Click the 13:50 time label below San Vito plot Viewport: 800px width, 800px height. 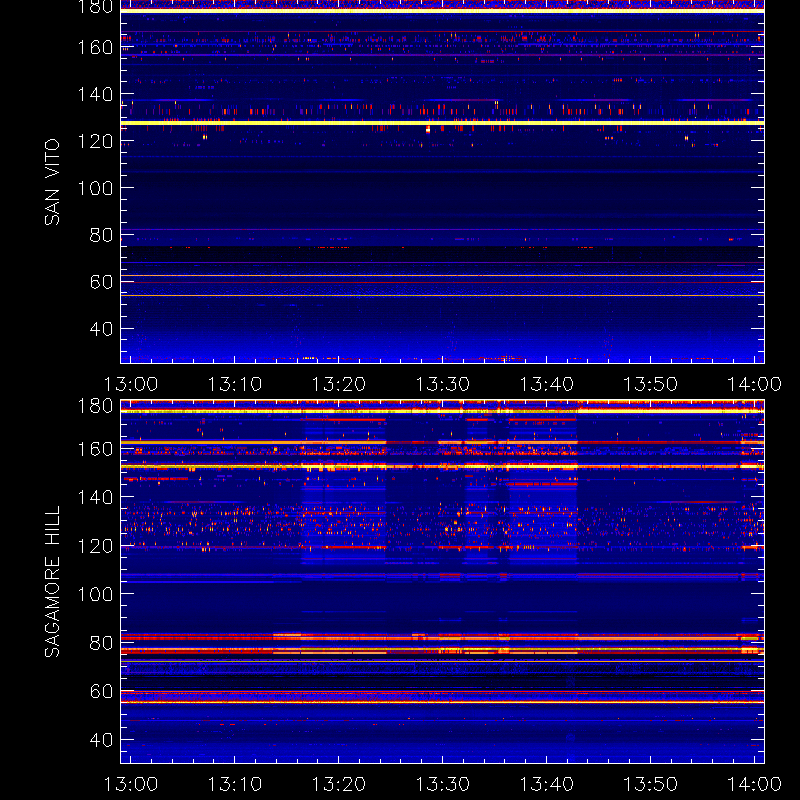(651, 384)
